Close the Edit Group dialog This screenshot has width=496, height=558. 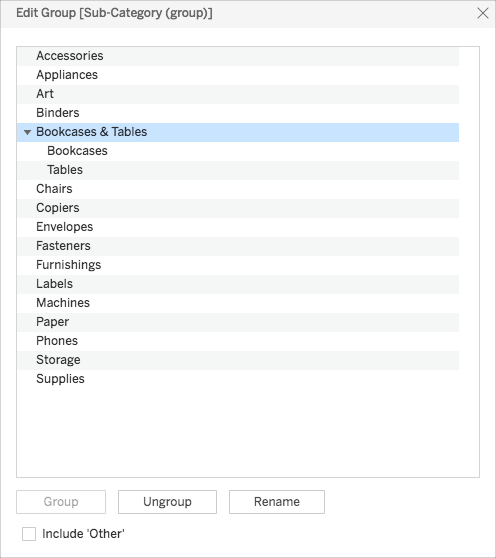[482, 13]
